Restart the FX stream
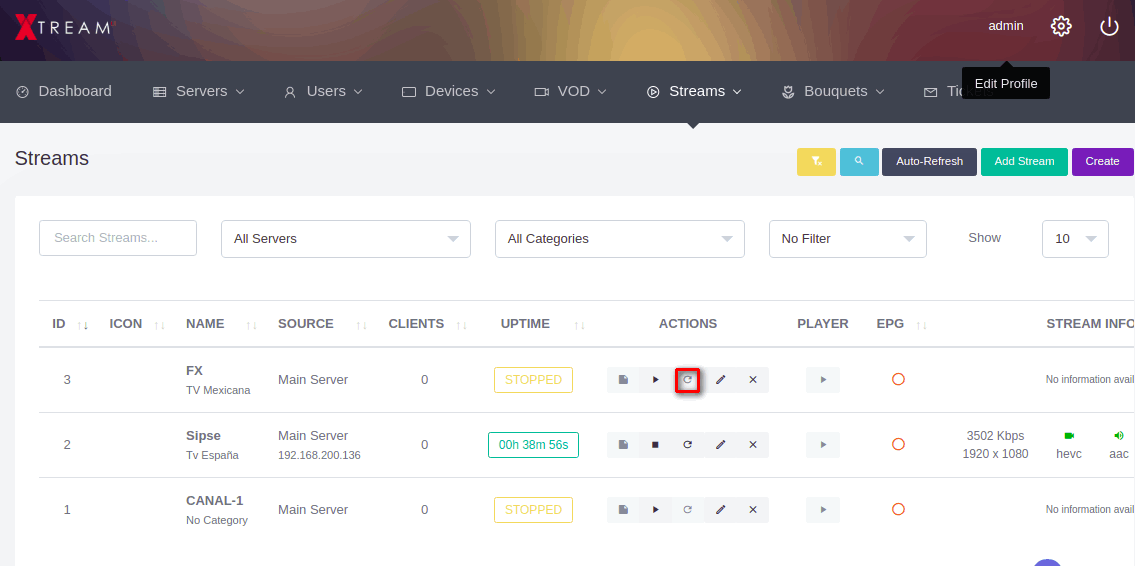Image resolution: width=1135 pixels, height=566 pixels. point(687,380)
